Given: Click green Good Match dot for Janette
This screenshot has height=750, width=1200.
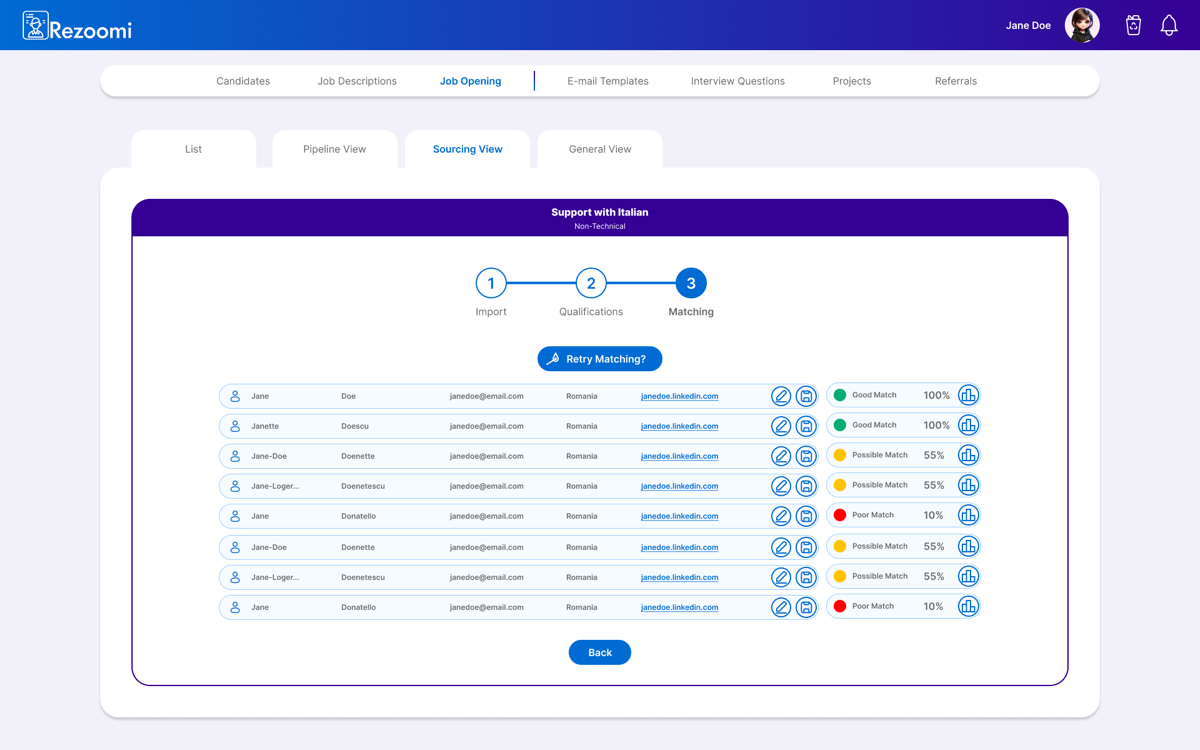Looking at the screenshot, I should click(840, 425).
